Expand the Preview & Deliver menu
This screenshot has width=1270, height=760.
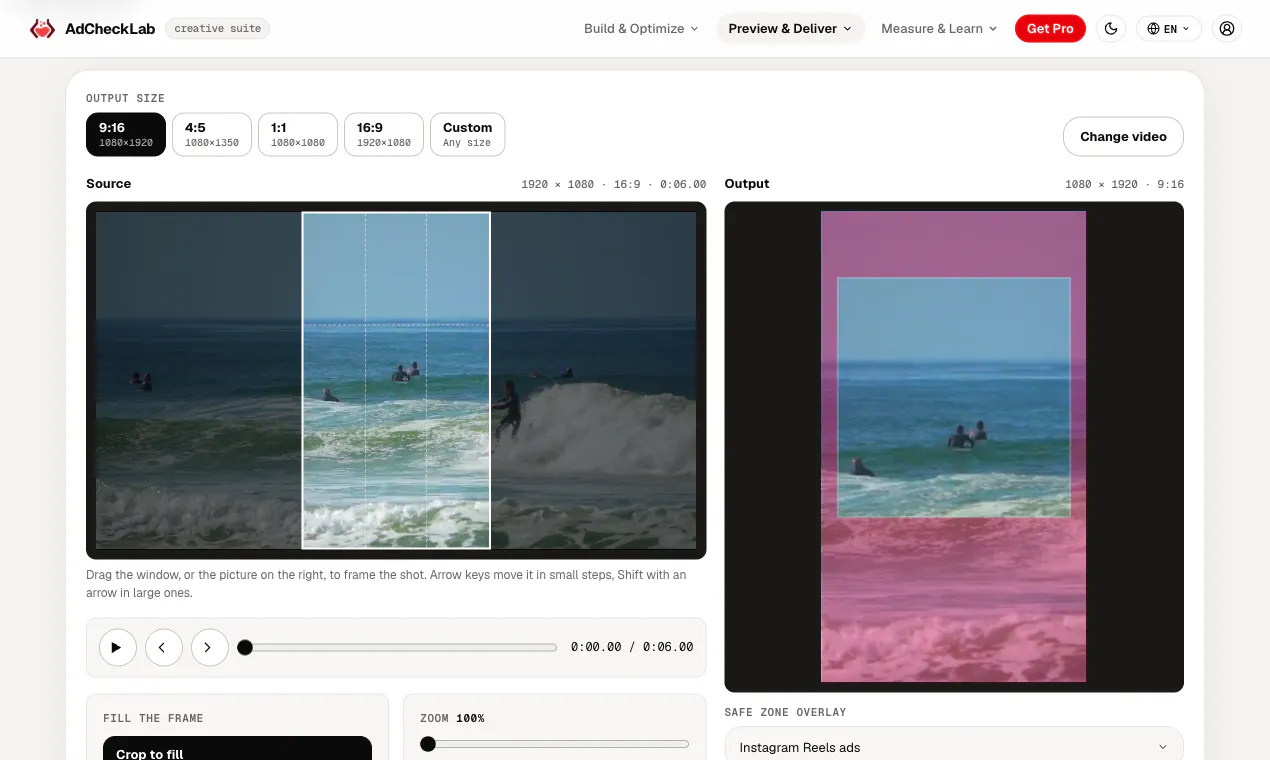tap(790, 29)
